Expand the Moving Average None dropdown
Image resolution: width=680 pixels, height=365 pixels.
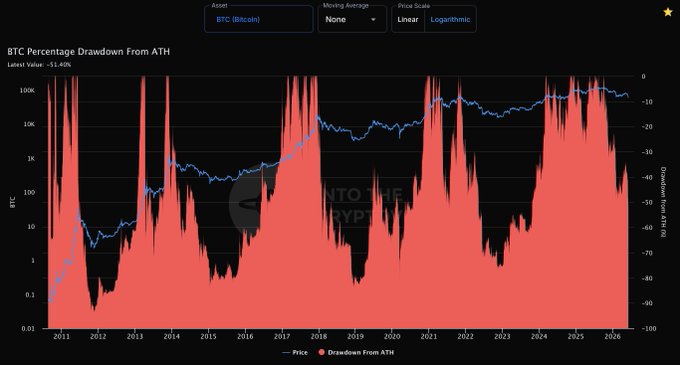pyautogui.click(x=352, y=20)
